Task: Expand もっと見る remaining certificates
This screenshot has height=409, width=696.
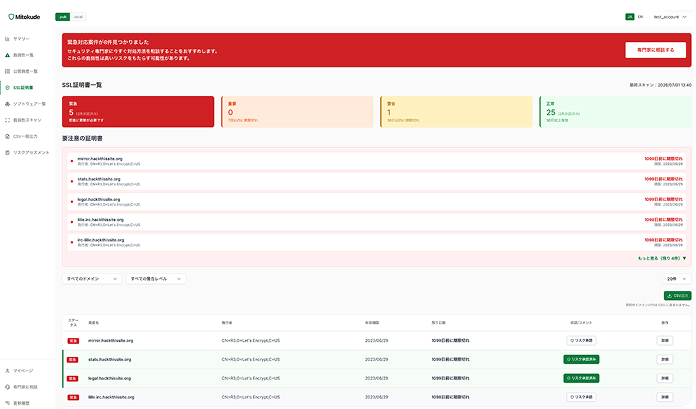Action: [662, 258]
